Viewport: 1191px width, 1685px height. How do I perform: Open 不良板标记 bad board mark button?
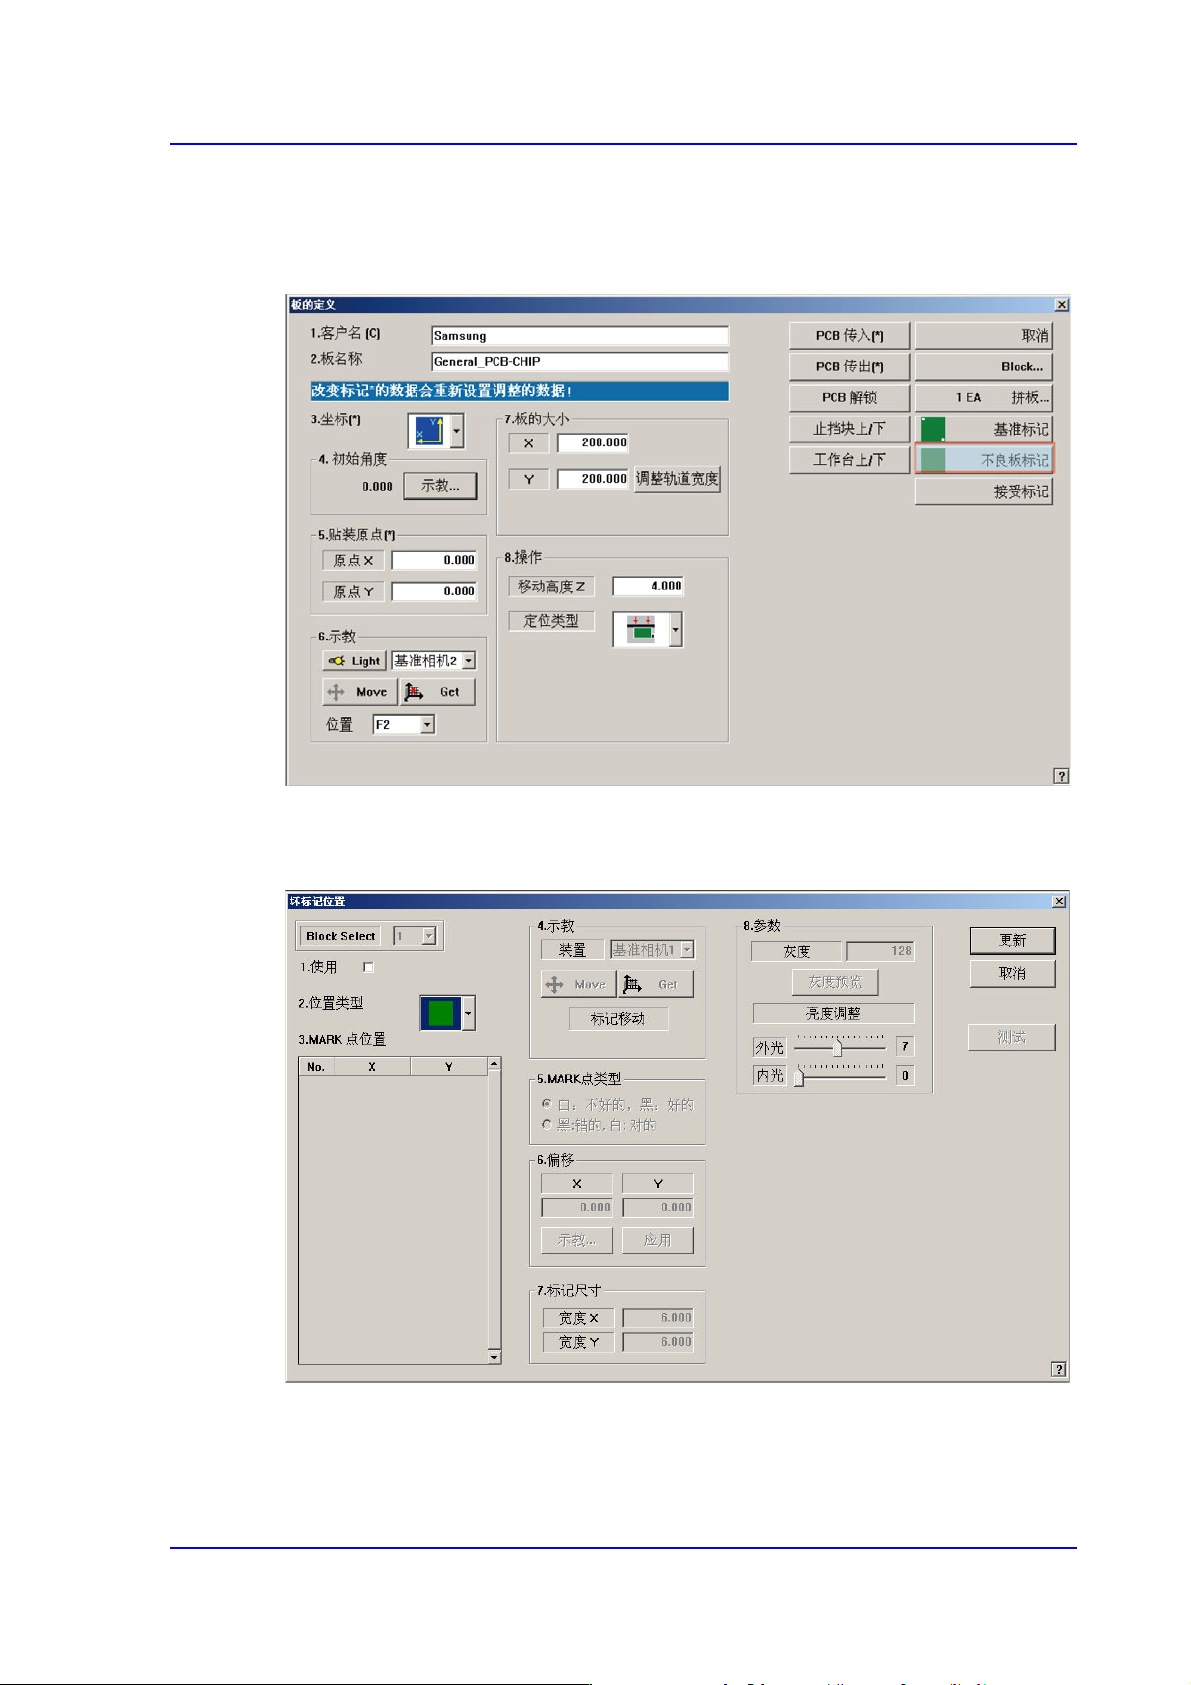pyautogui.click(x=984, y=460)
